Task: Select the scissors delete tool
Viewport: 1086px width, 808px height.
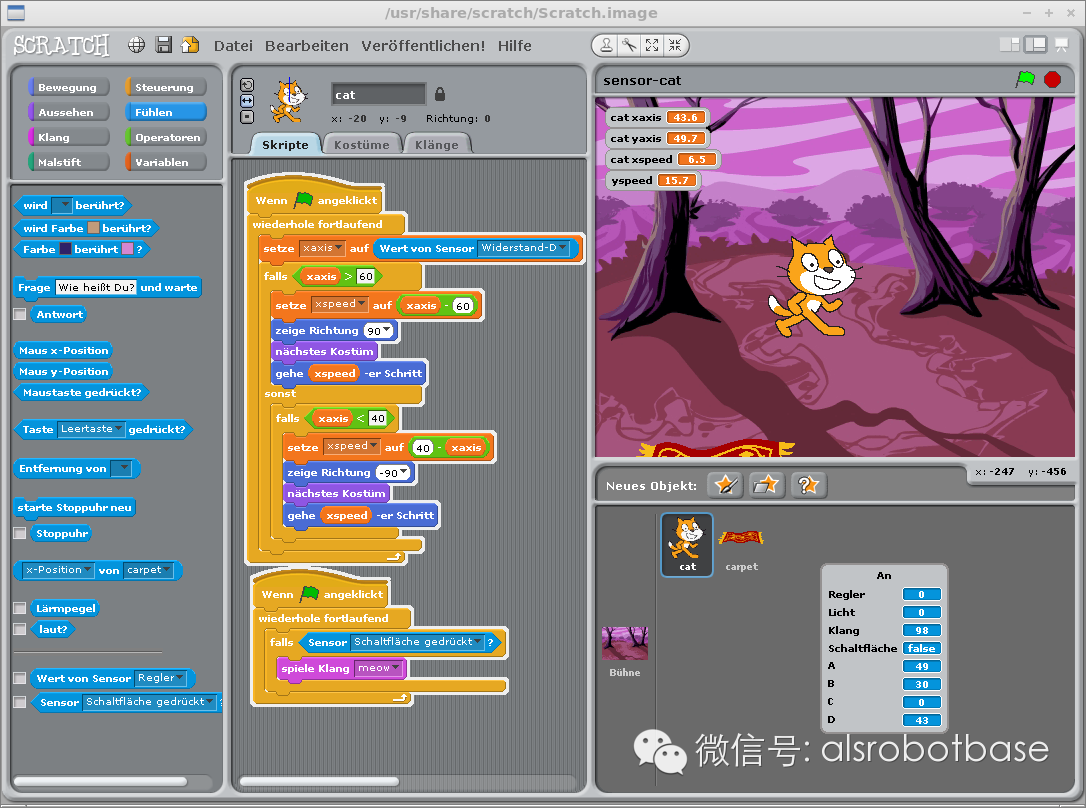Action: 629,45
